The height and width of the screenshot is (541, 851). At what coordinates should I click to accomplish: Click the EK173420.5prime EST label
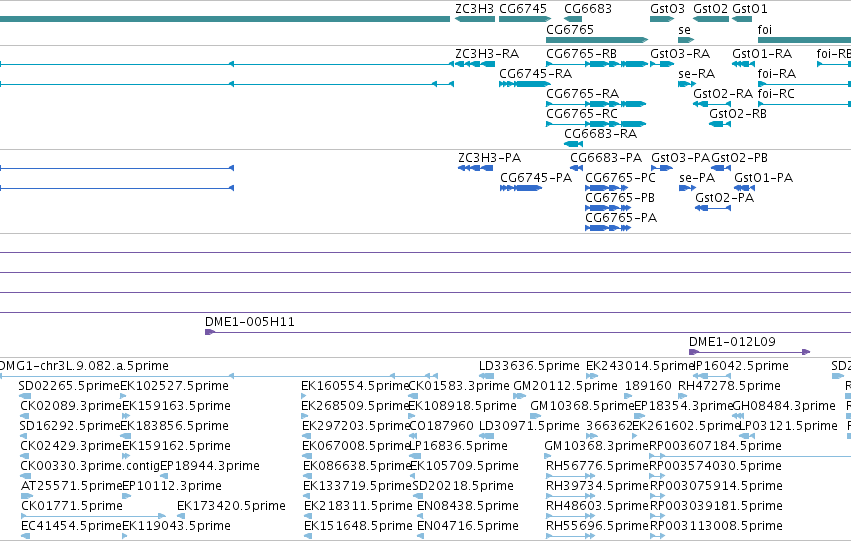point(231,507)
